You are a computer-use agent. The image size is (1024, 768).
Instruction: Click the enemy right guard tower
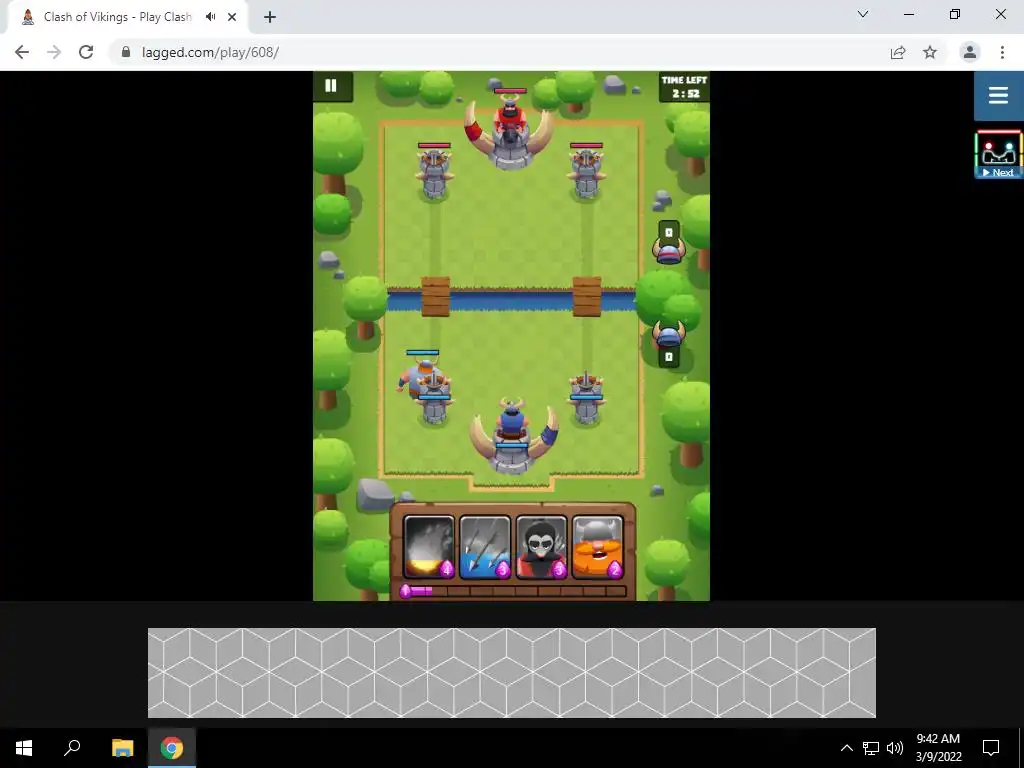pos(586,173)
